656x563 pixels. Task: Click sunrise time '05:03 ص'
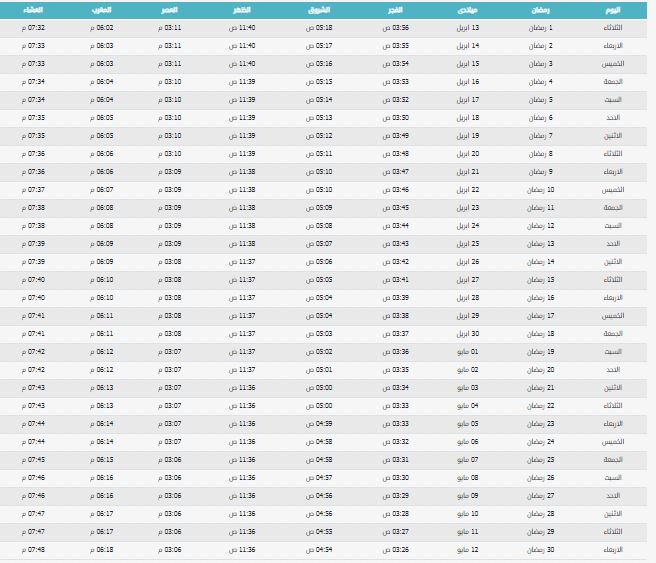[319, 334]
